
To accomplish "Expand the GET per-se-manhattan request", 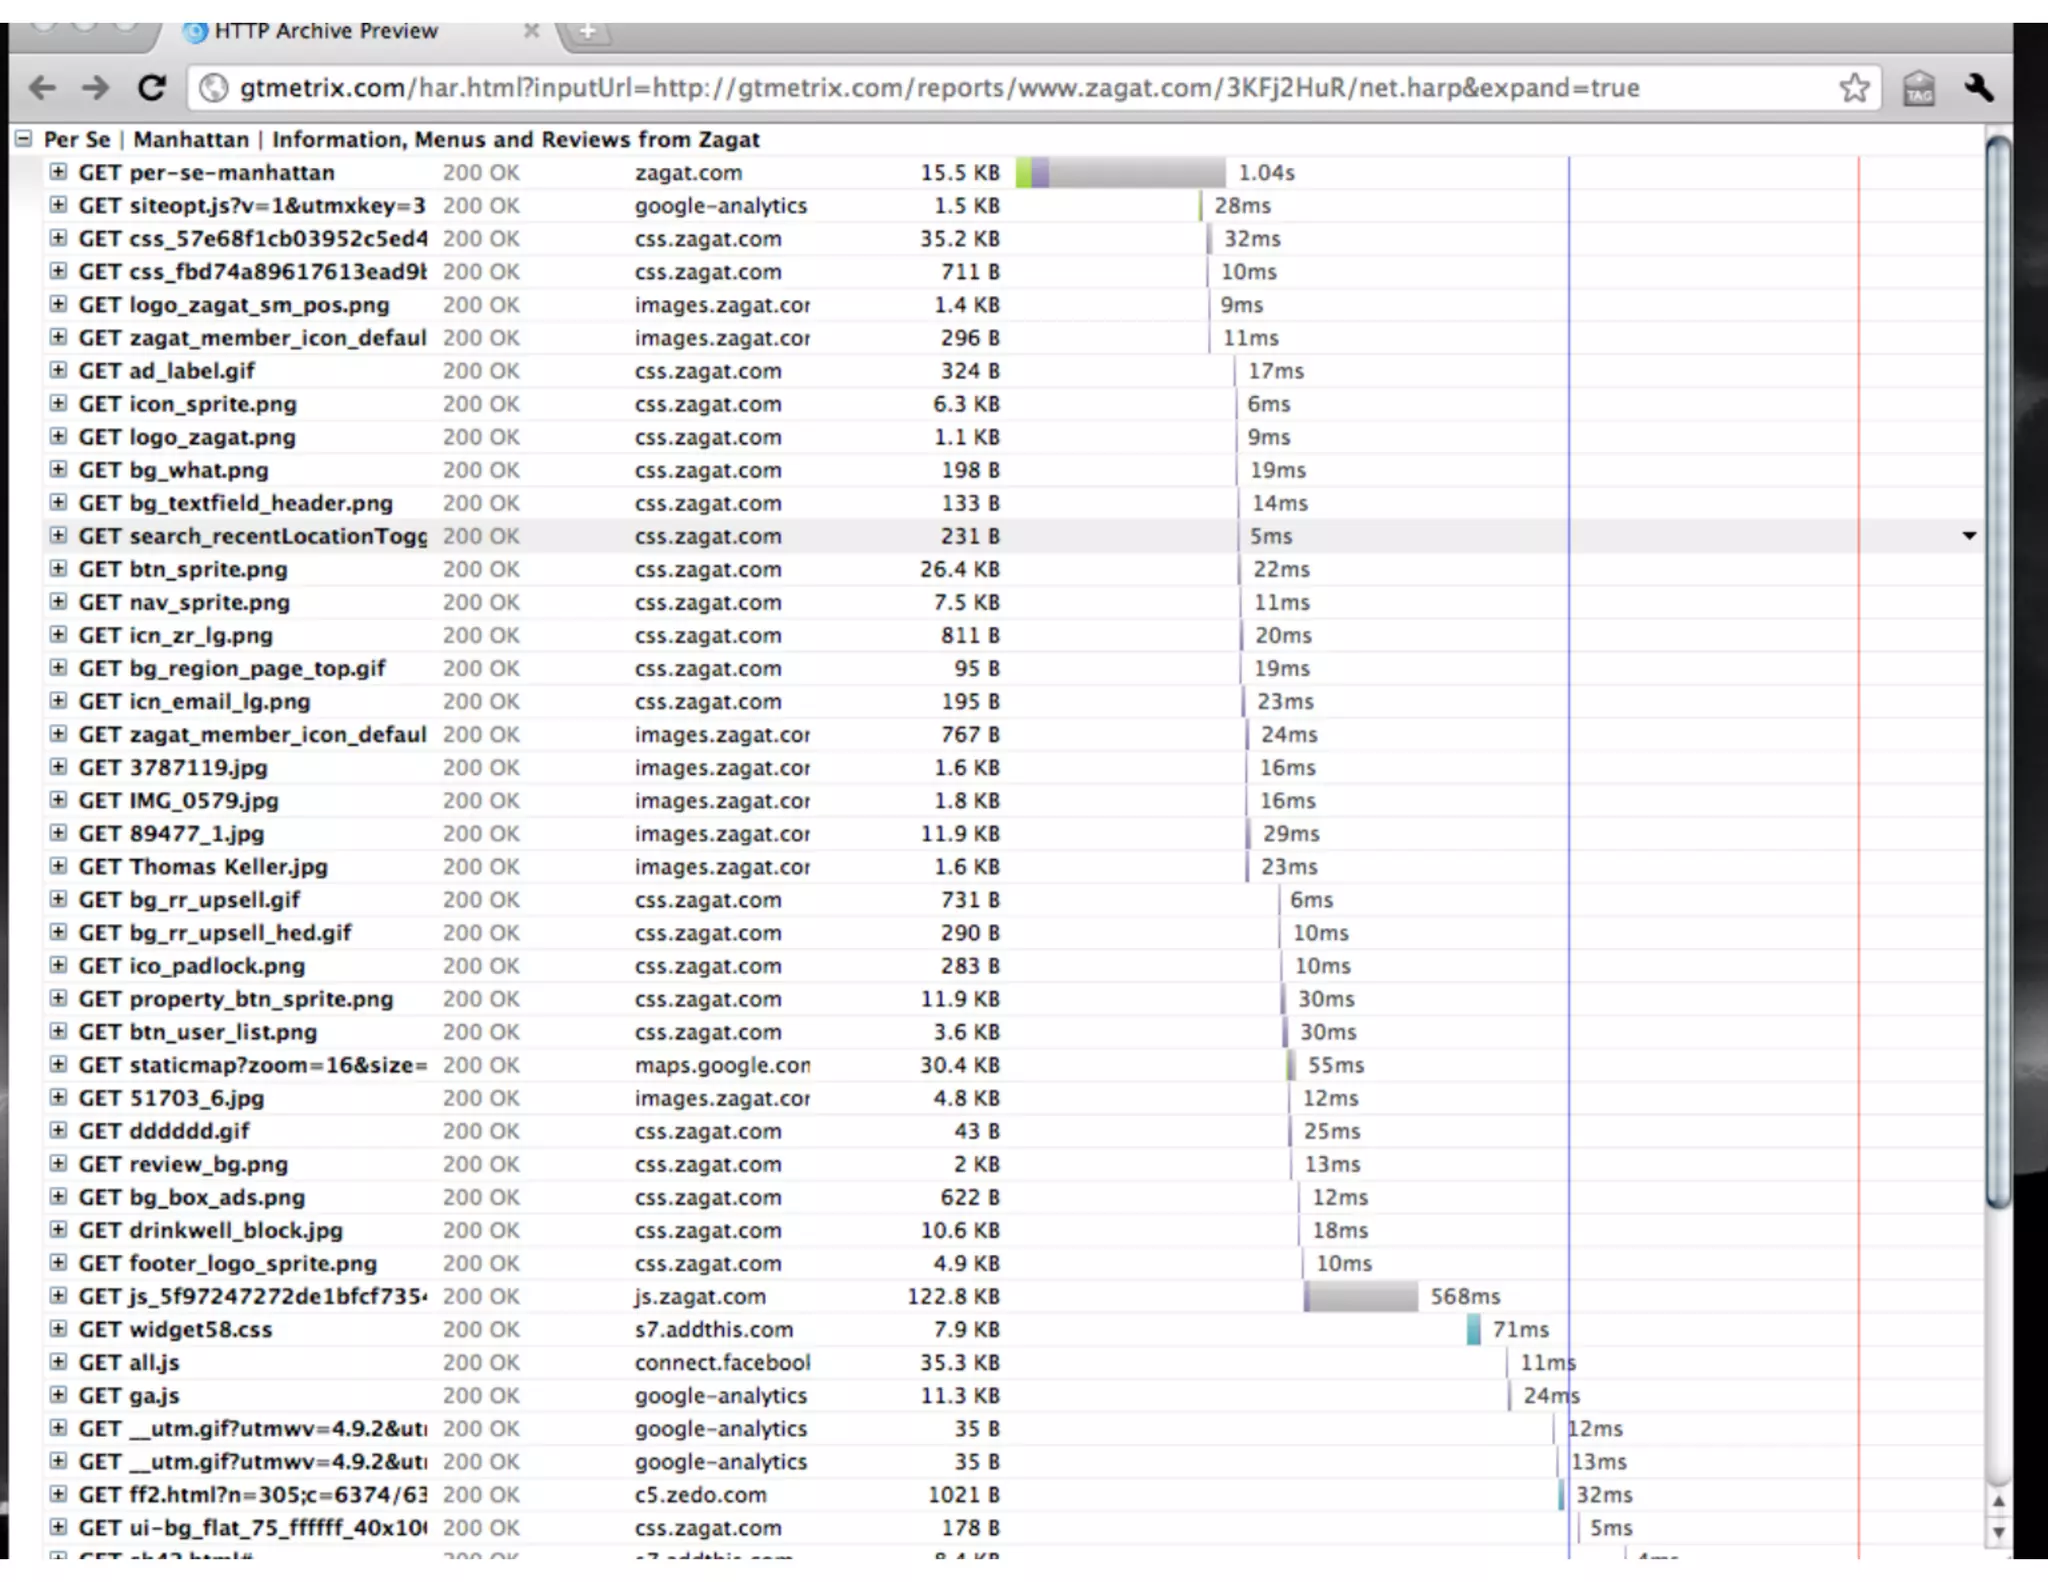I will coord(58,172).
